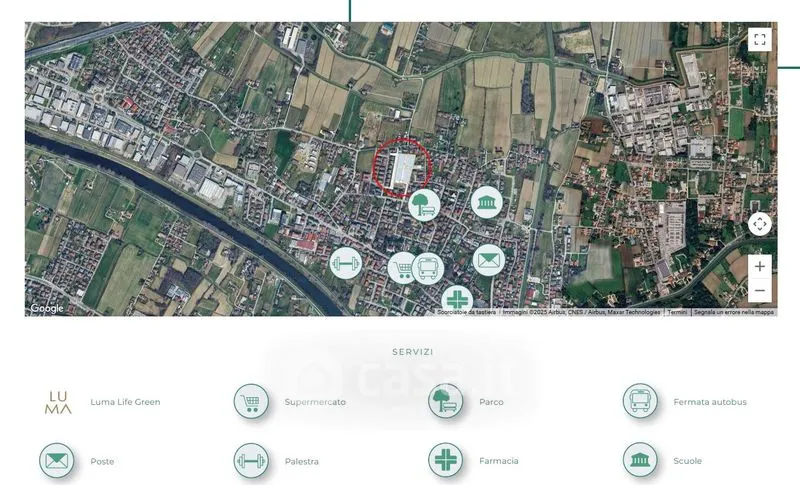Open the Google logo link on the map

pos(47,308)
